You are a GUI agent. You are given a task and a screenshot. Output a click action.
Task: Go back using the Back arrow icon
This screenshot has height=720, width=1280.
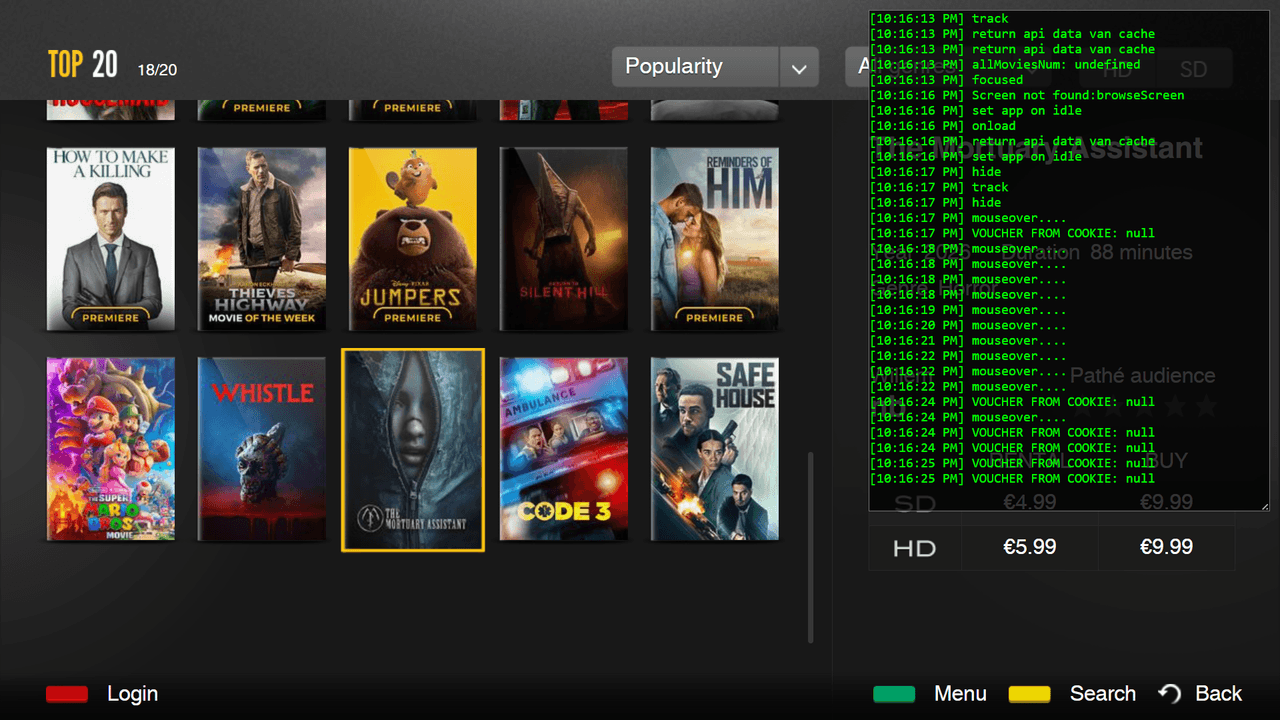[1169, 694]
